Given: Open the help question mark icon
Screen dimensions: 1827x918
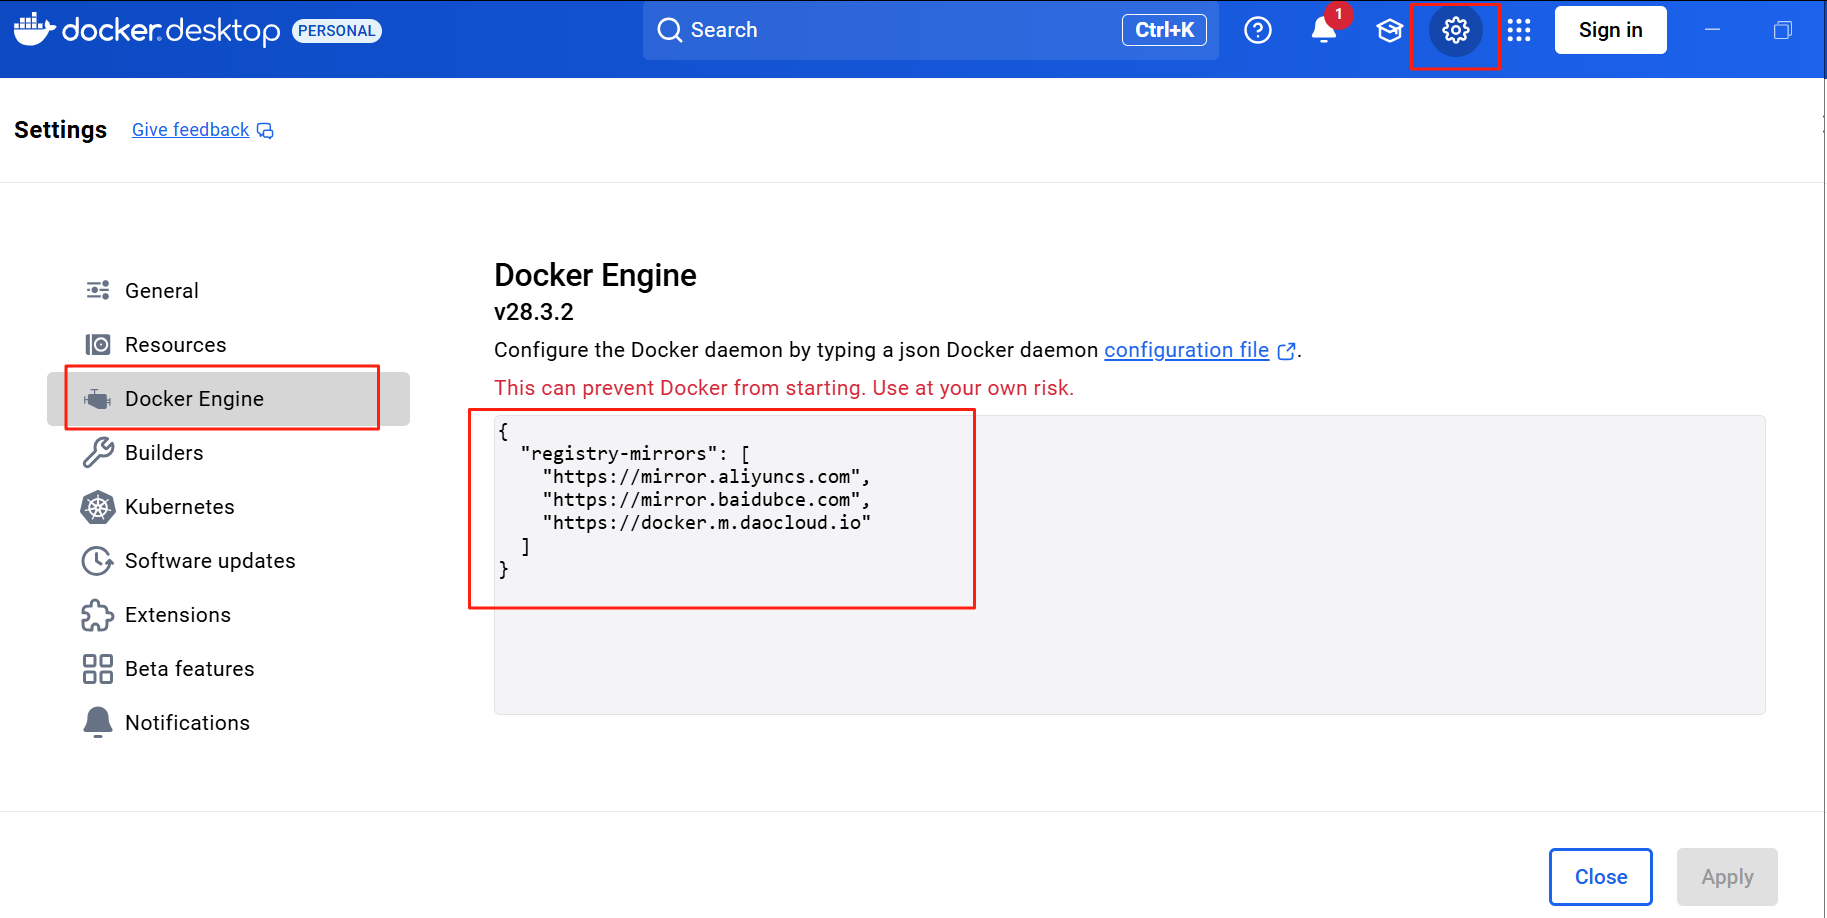Looking at the screenshot, I should click(x=1258, y=30).
